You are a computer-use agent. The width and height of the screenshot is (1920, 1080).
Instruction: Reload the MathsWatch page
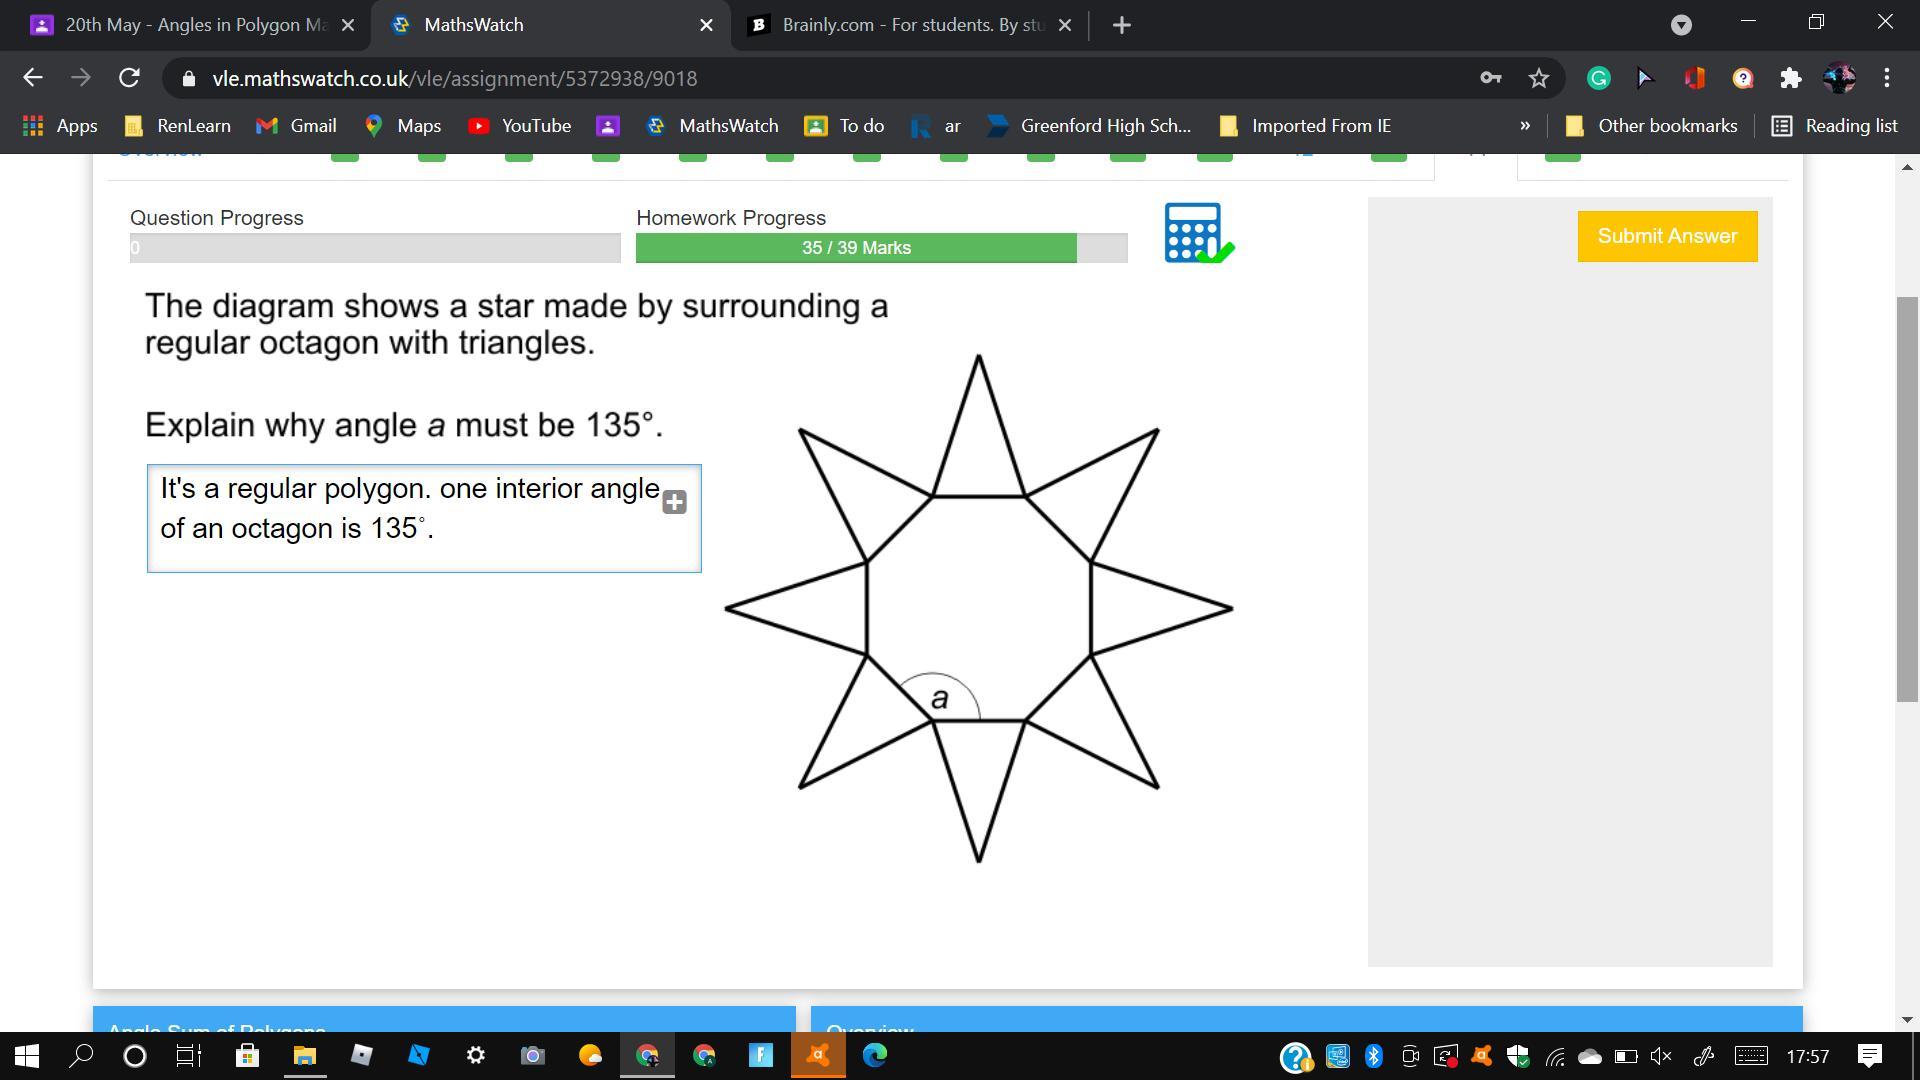point(129,78)
